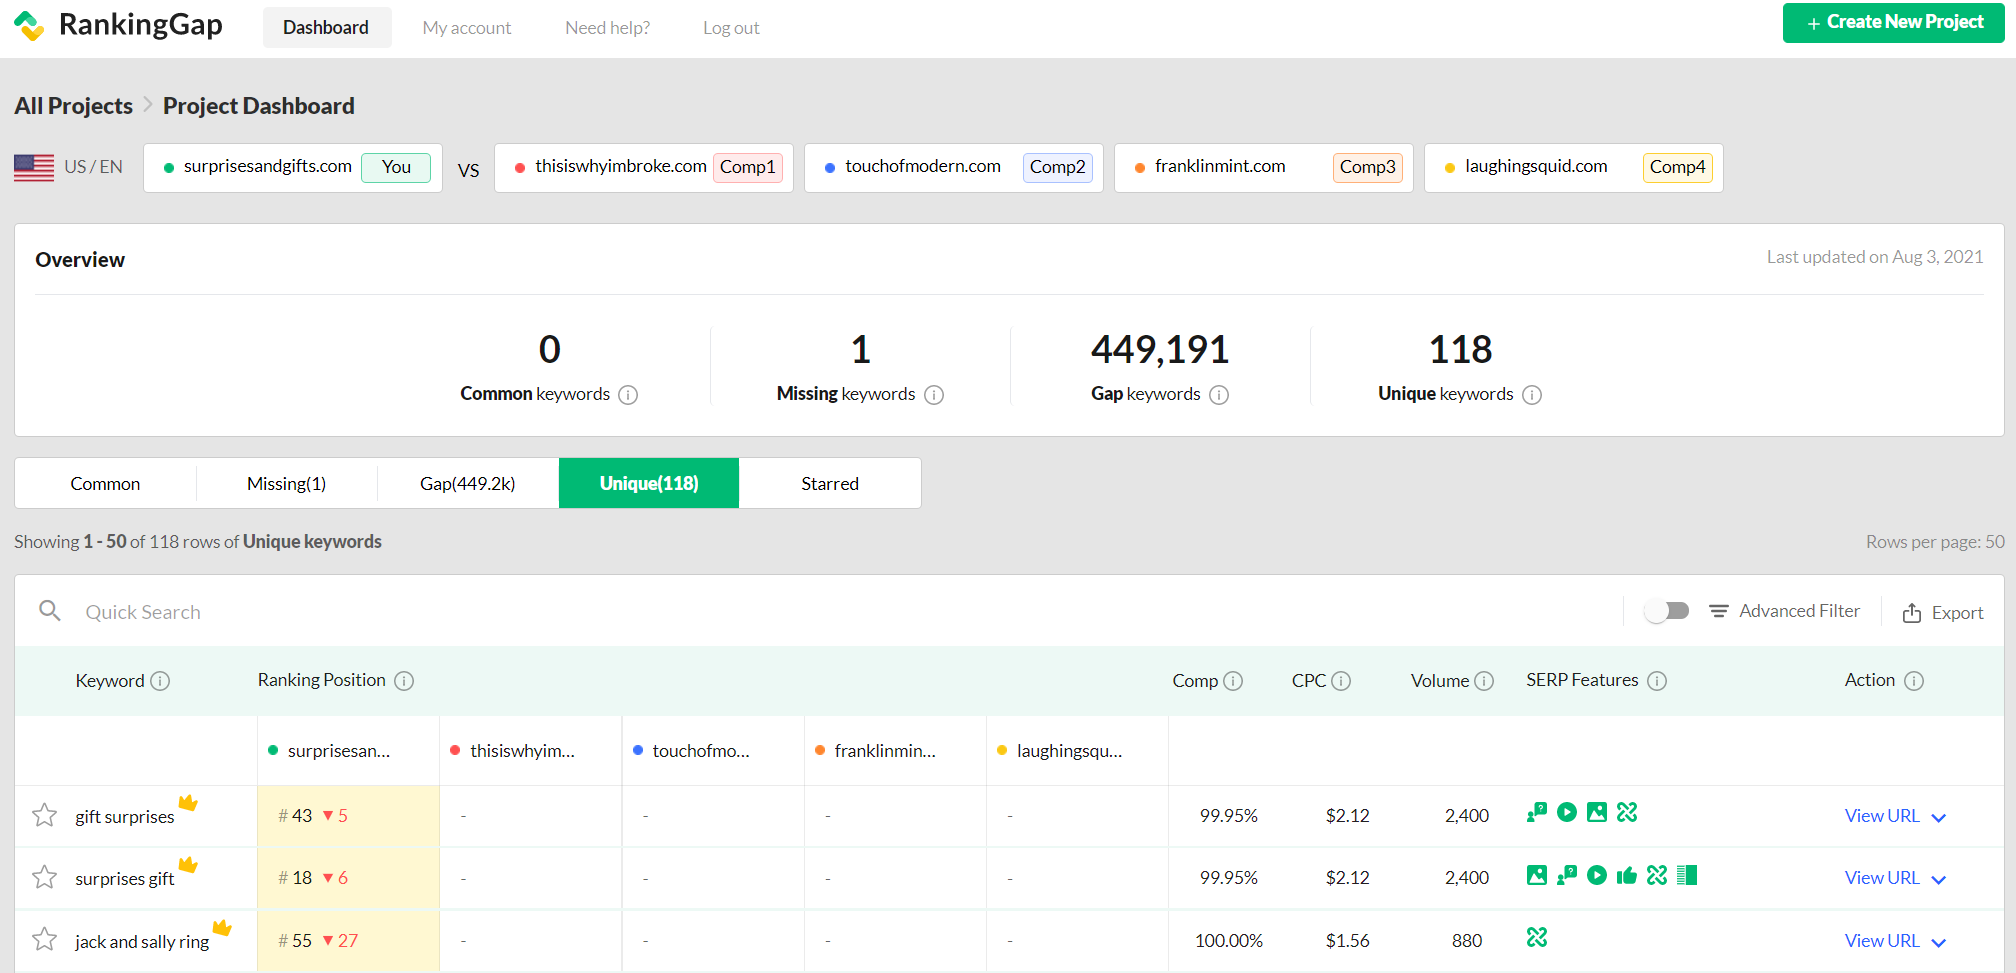Click the video SERP icon in 'gift surprises' row
Image resolution: width=2016 pixels, height=973 pixels.
(1567, 812)
